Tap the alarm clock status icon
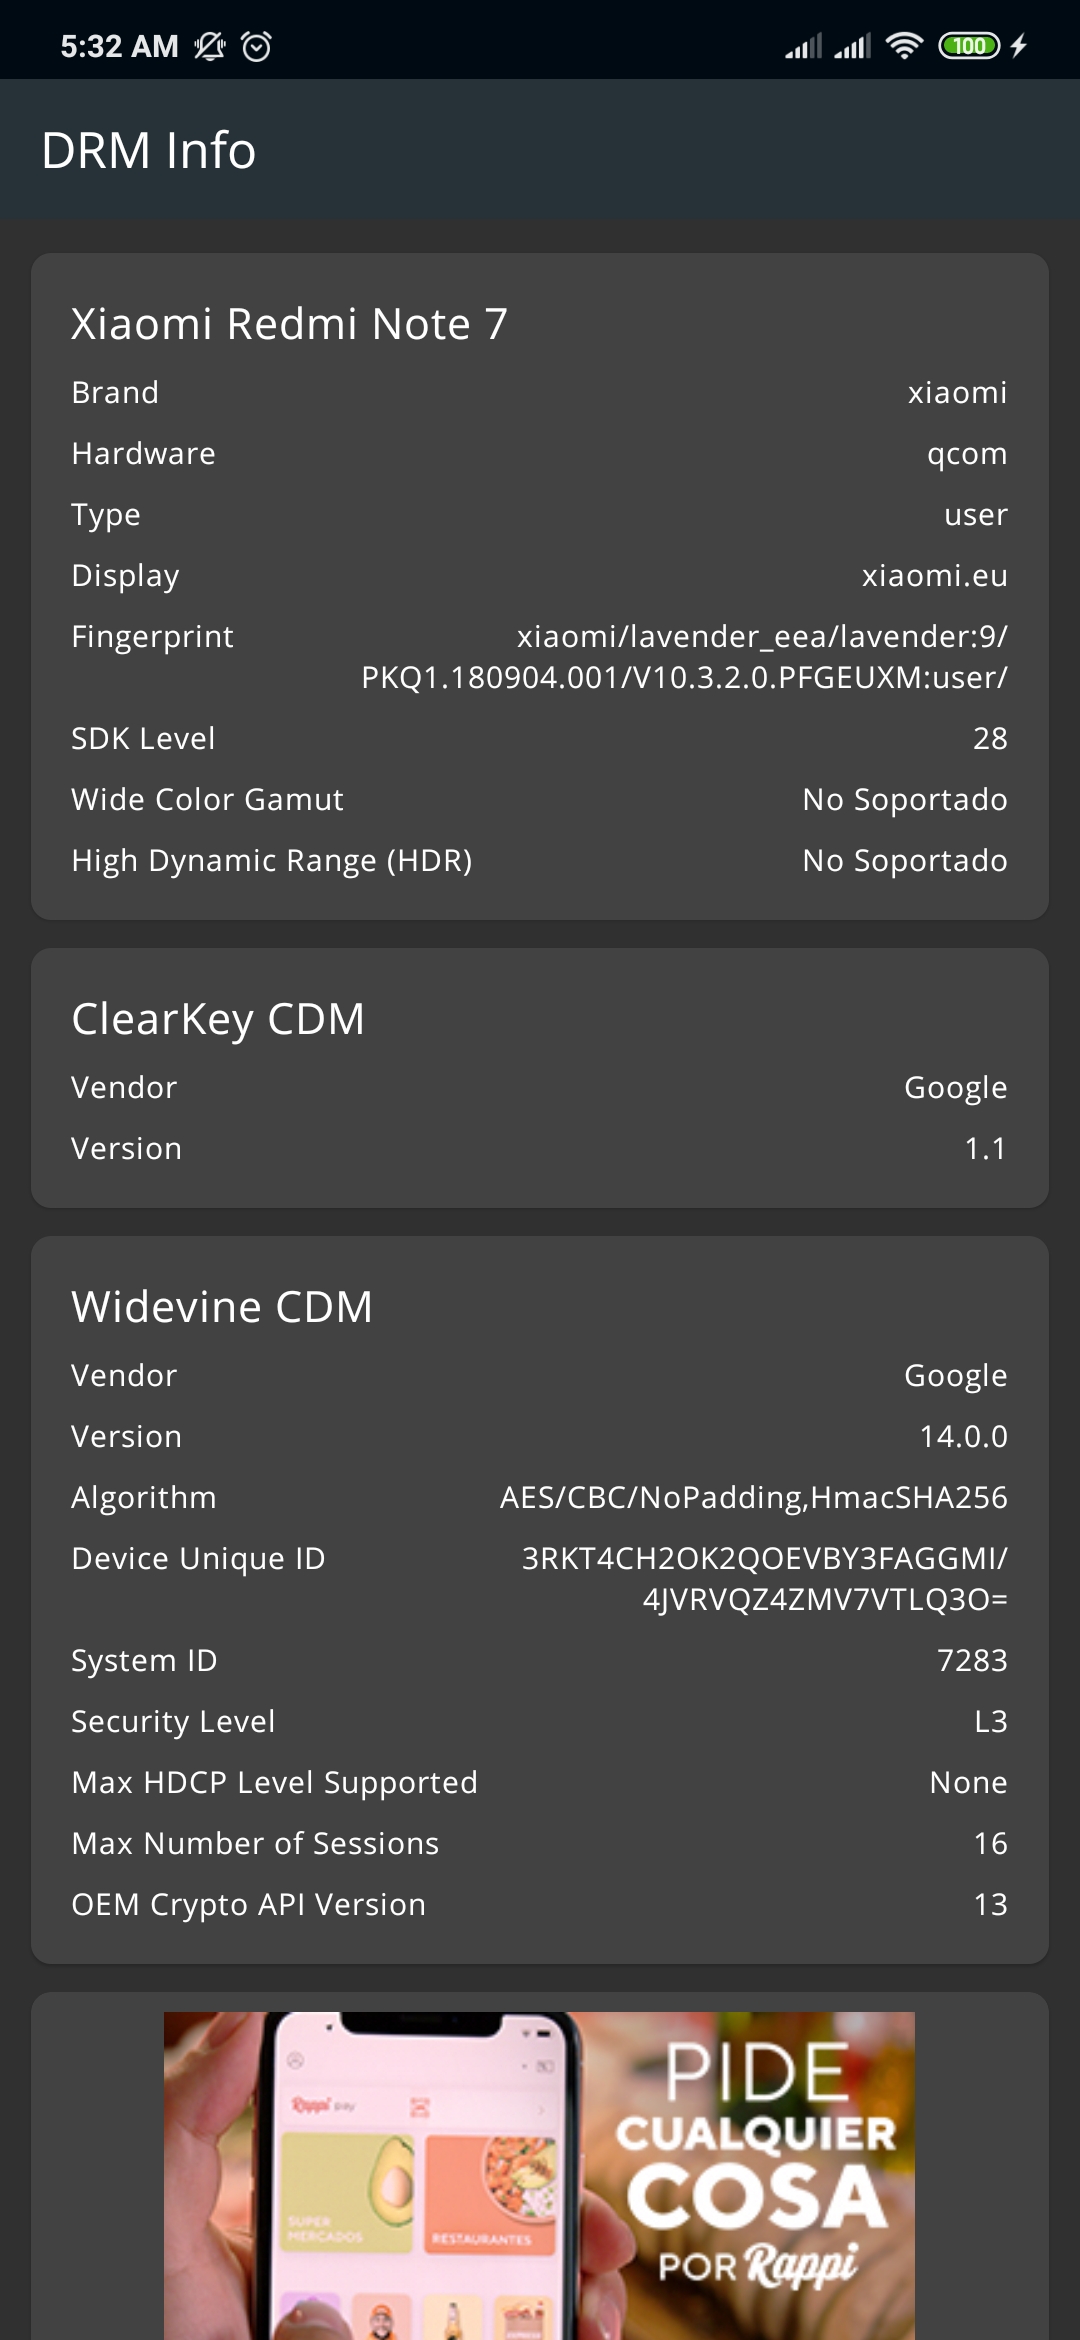This screenshot has width=1080, height=2340. tap(257, 46)
